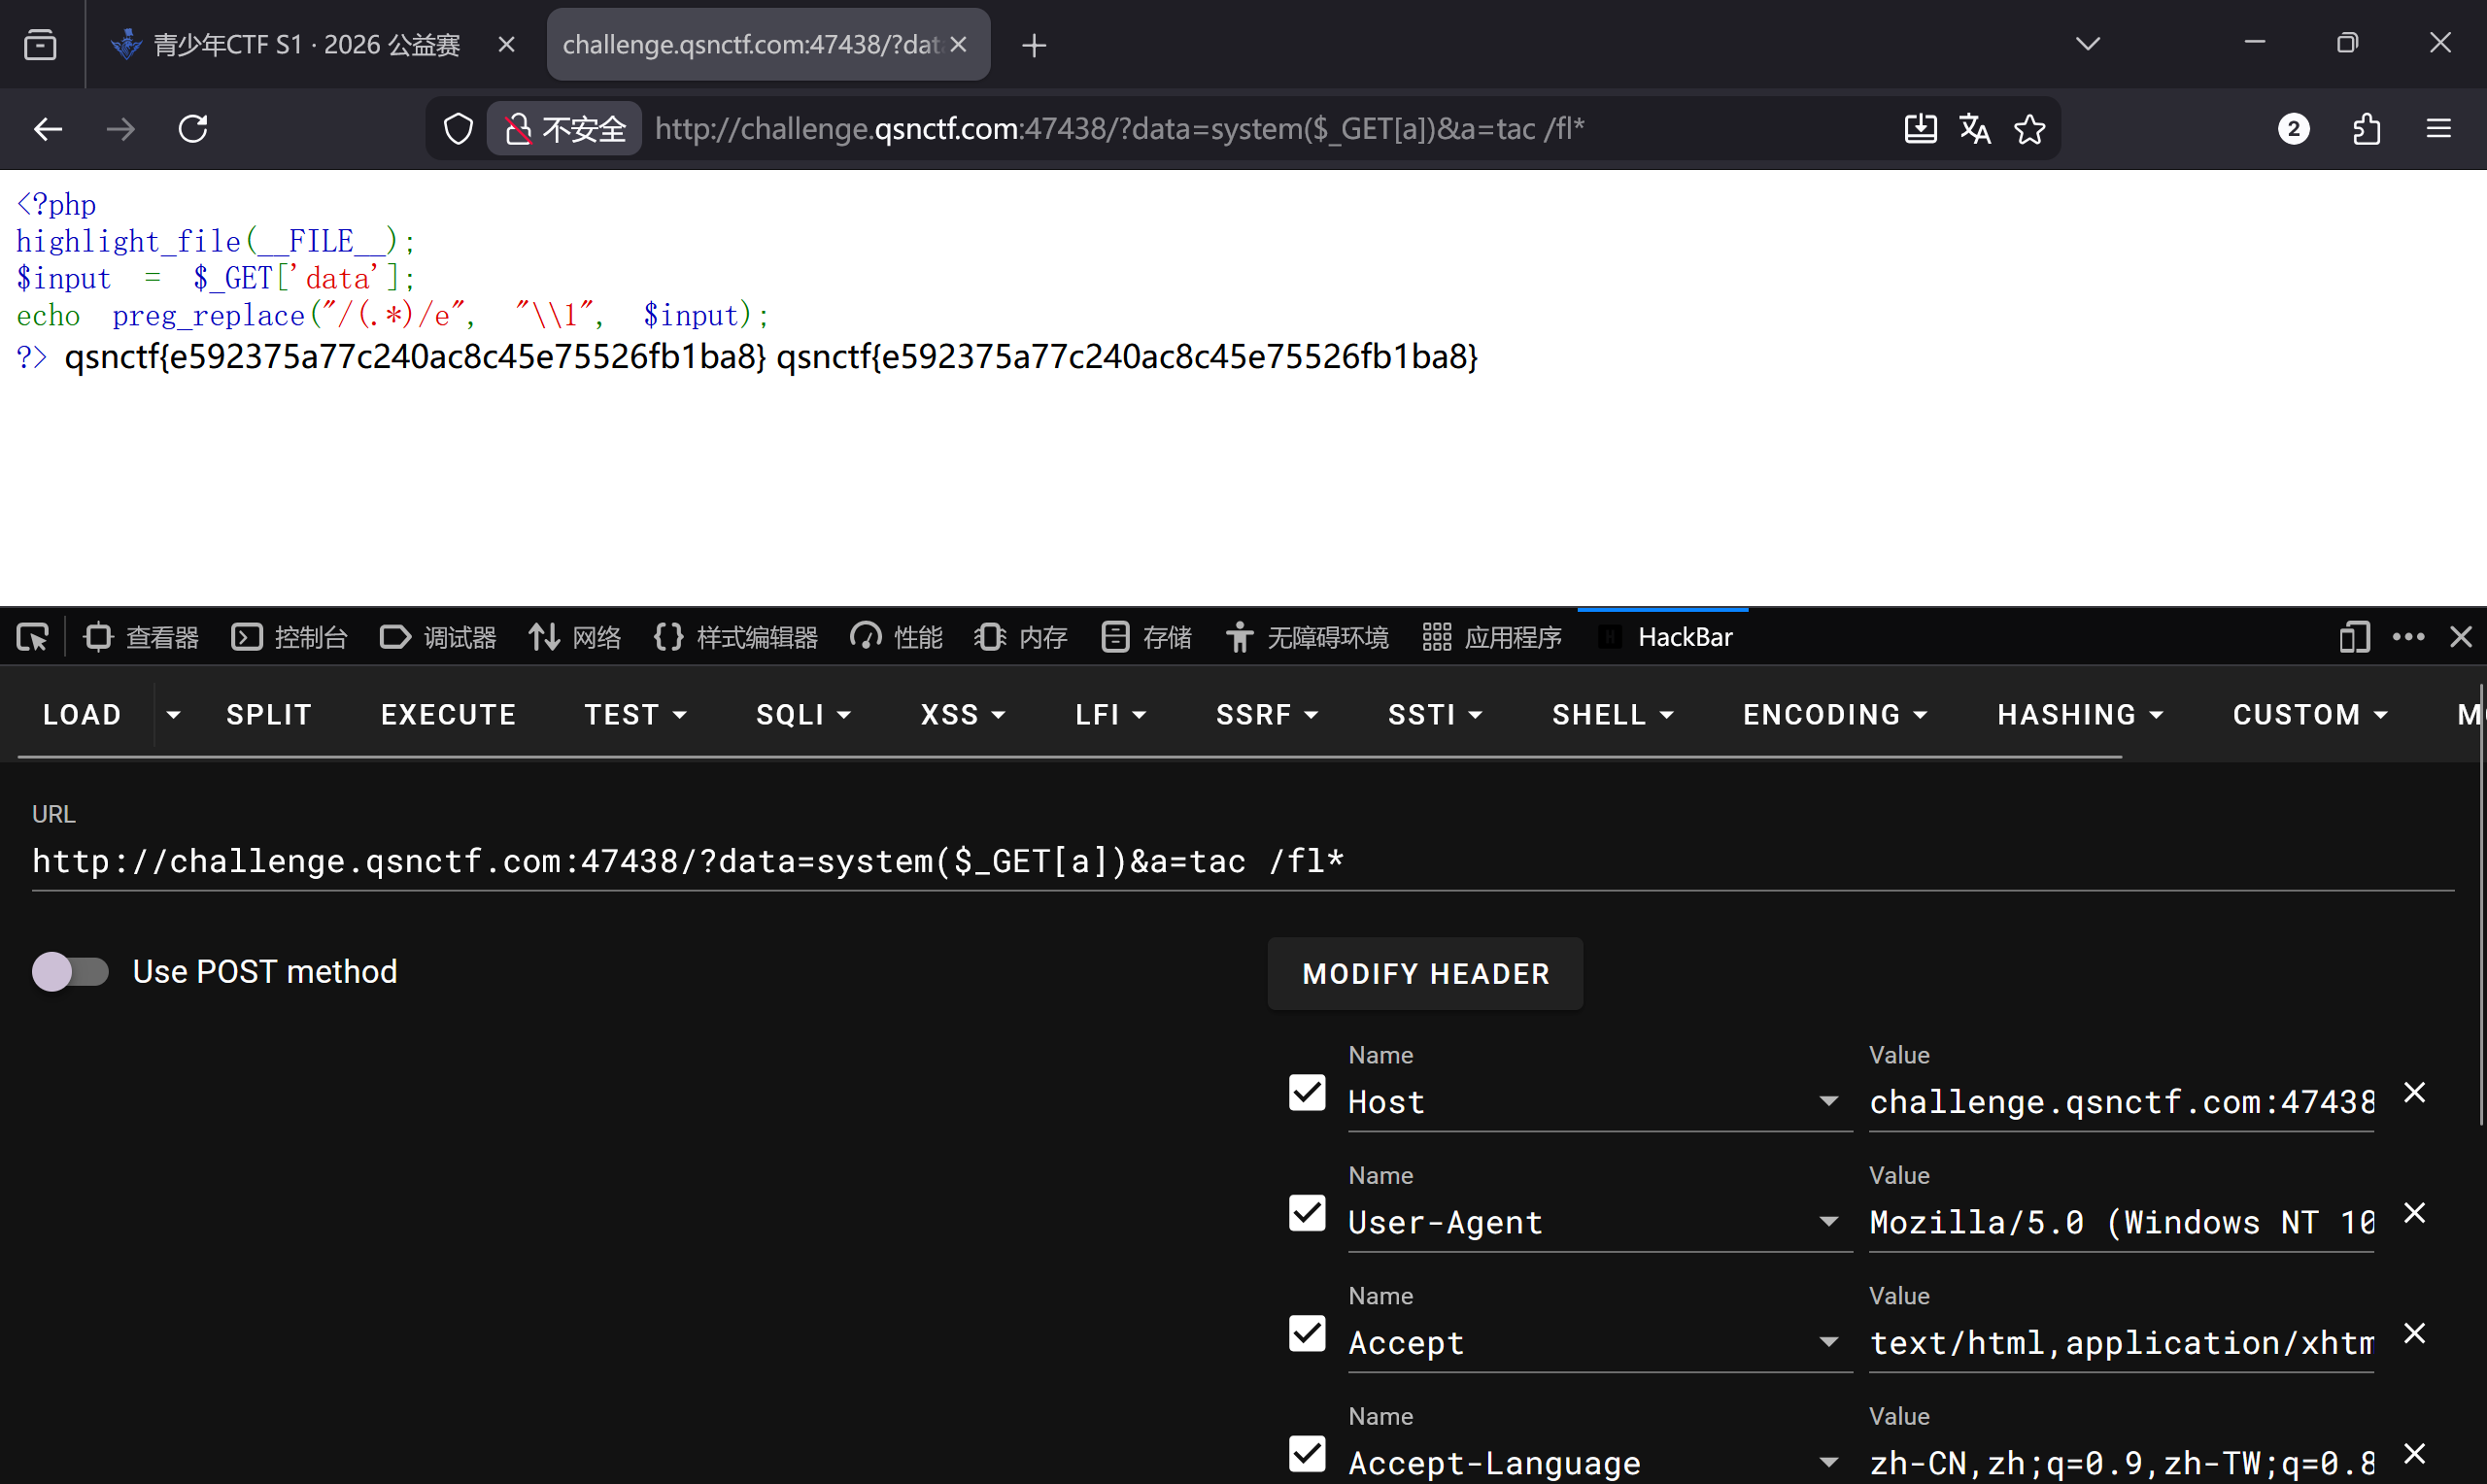Expand the ENCODING dropdown

click(1834, 715)
